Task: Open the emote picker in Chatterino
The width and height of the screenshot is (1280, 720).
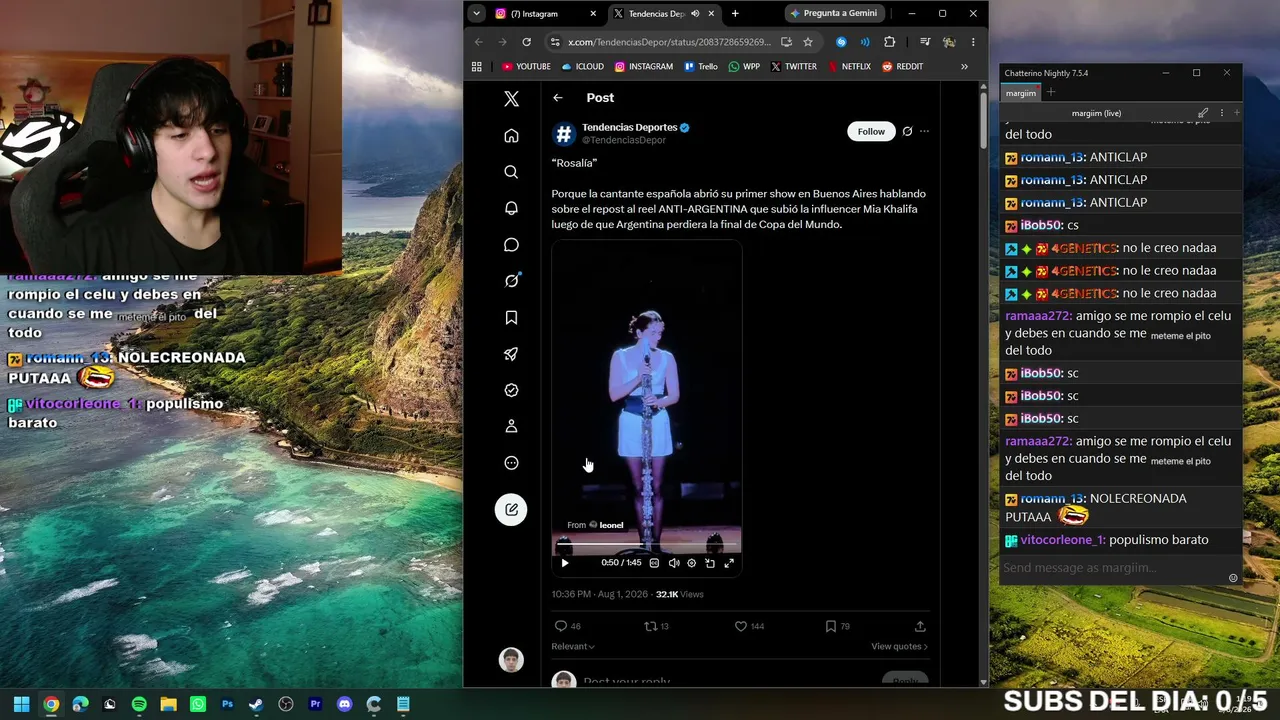Action: [x=1233, y=578]
